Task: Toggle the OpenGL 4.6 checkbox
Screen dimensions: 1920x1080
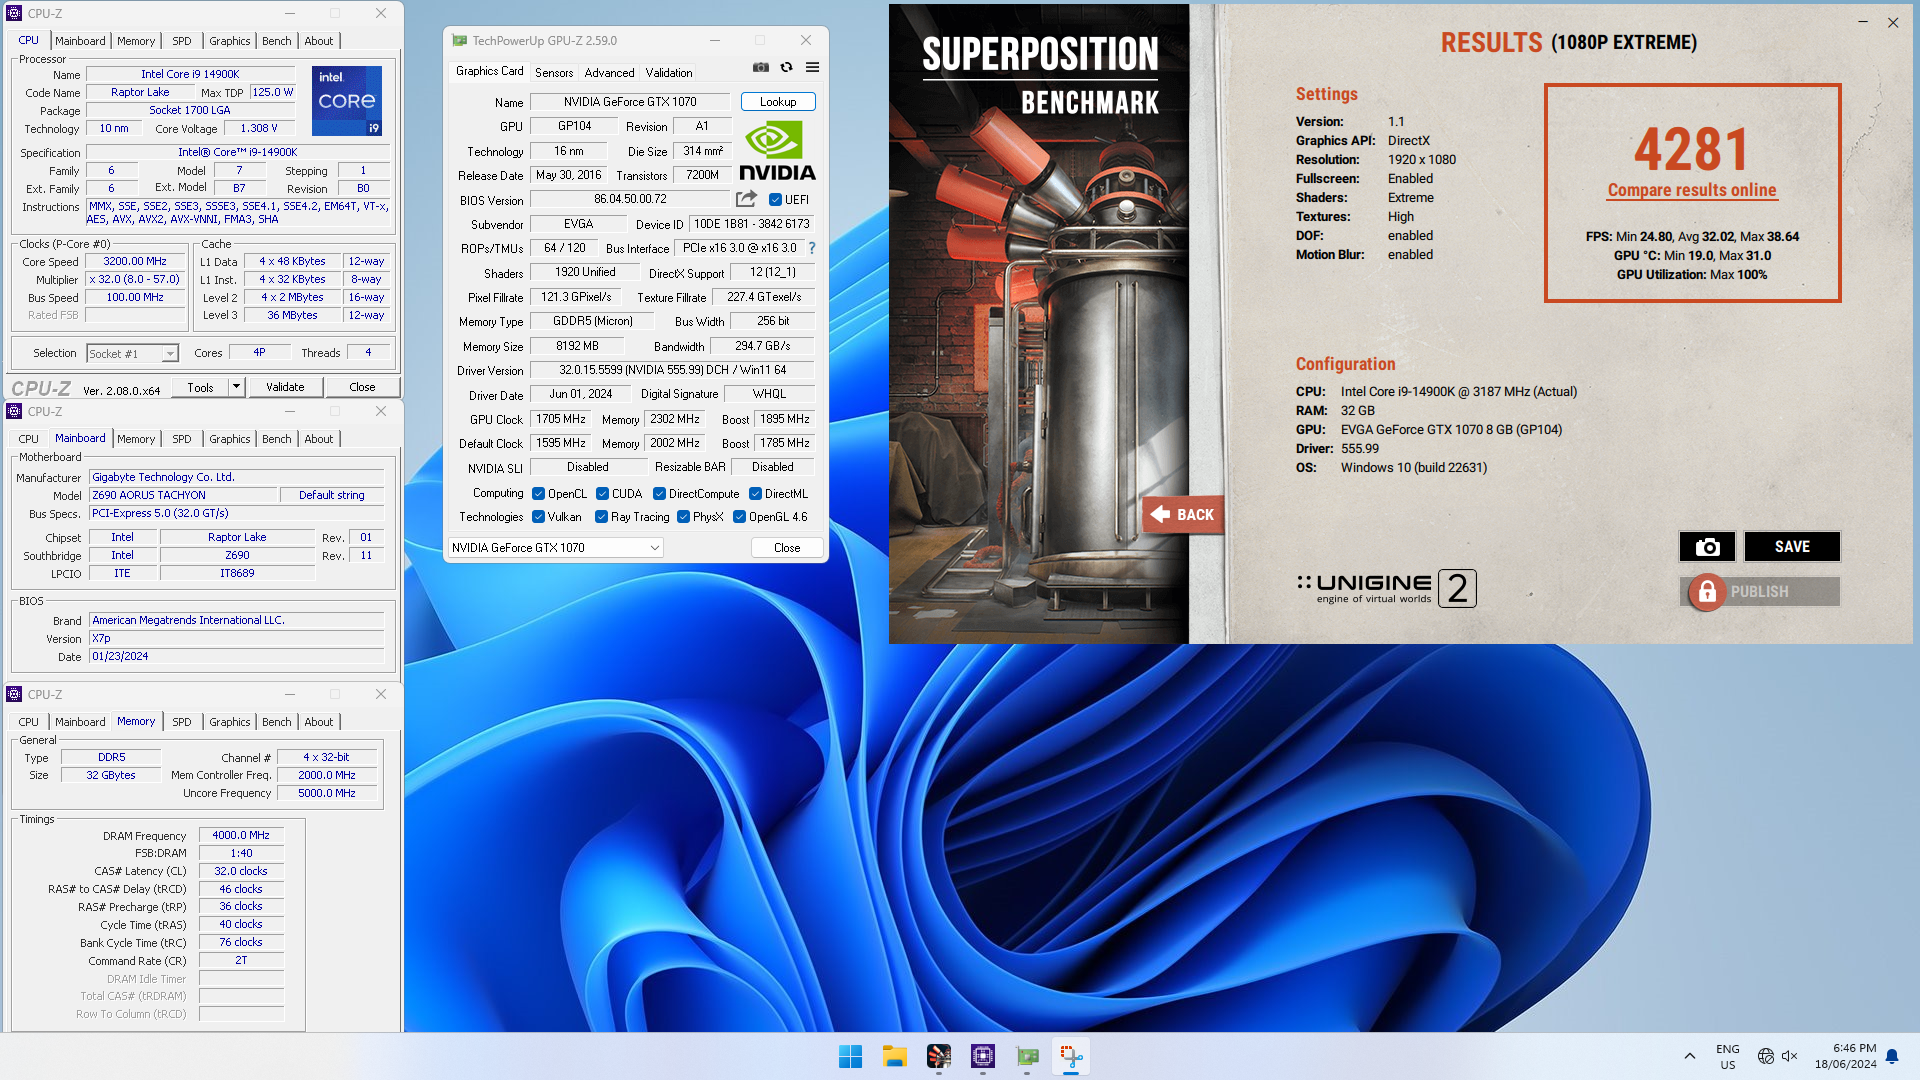Action: point(740,517)
